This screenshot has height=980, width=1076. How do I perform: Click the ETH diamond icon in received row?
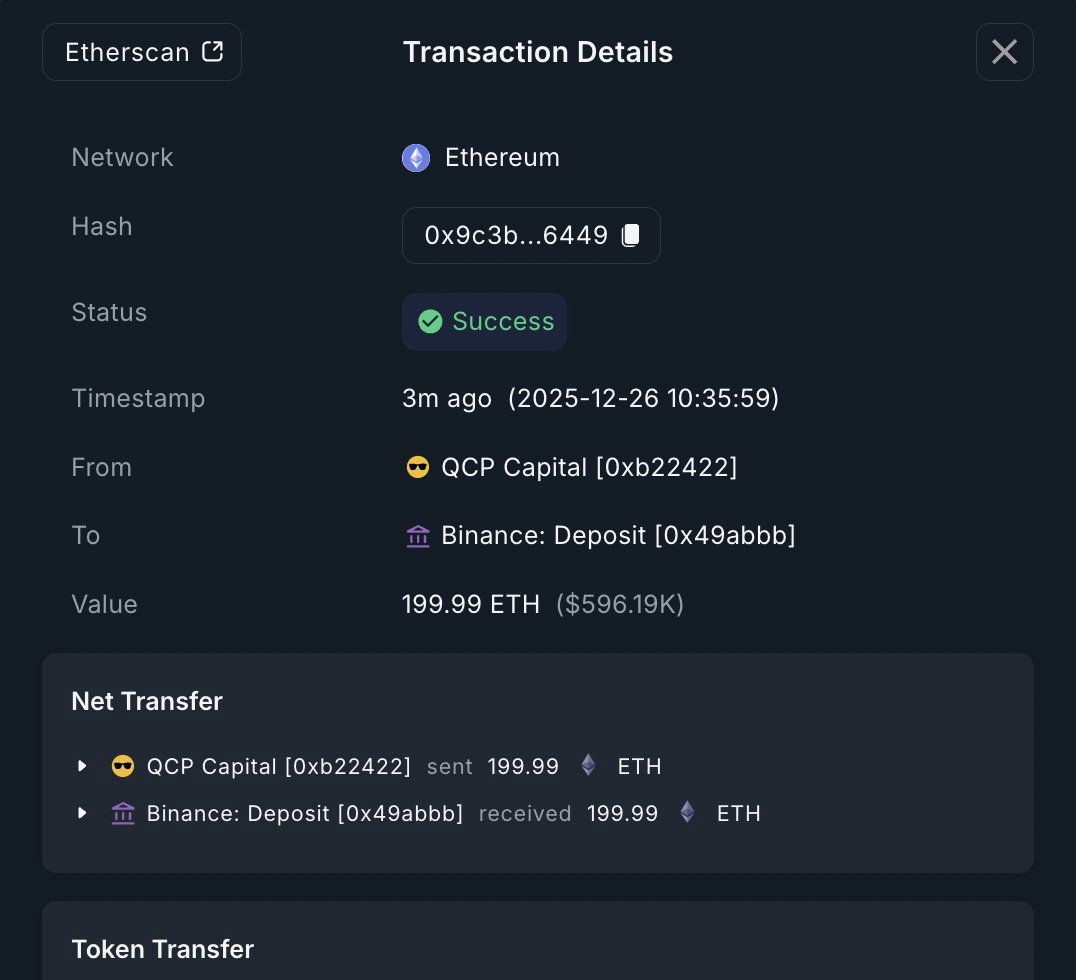click(687, 812)
